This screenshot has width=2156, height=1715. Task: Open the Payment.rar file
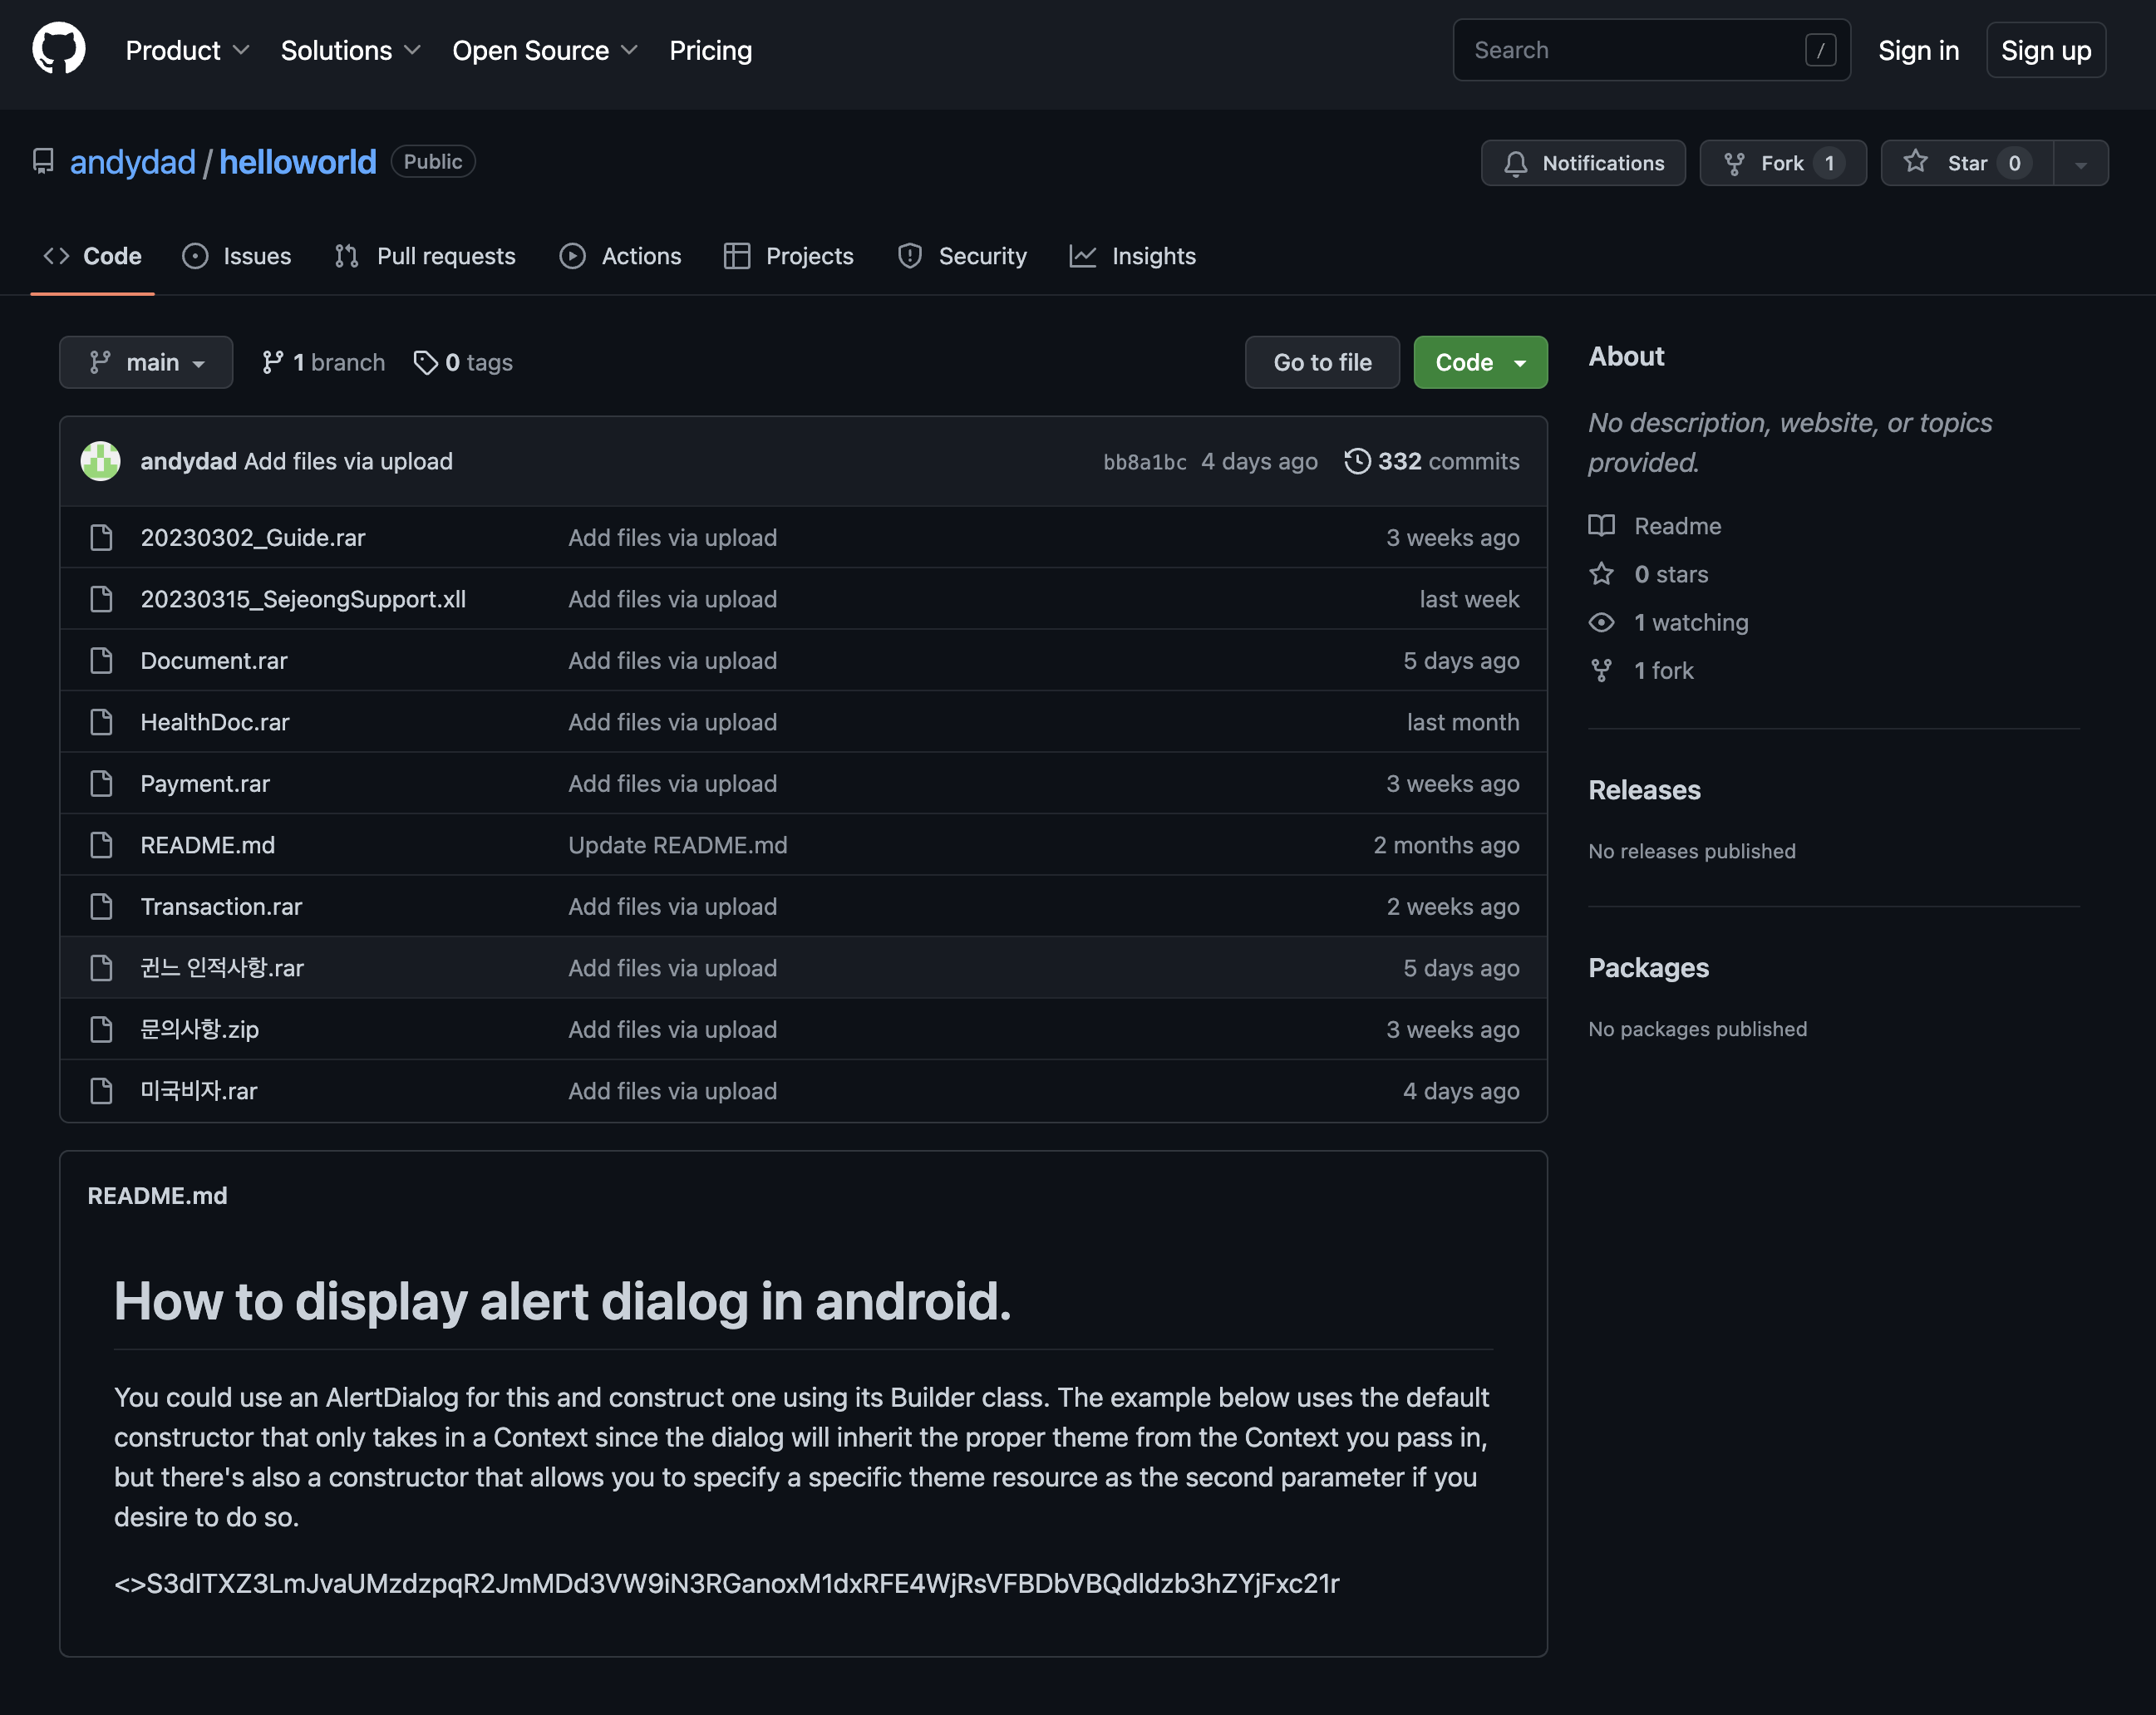205,784
